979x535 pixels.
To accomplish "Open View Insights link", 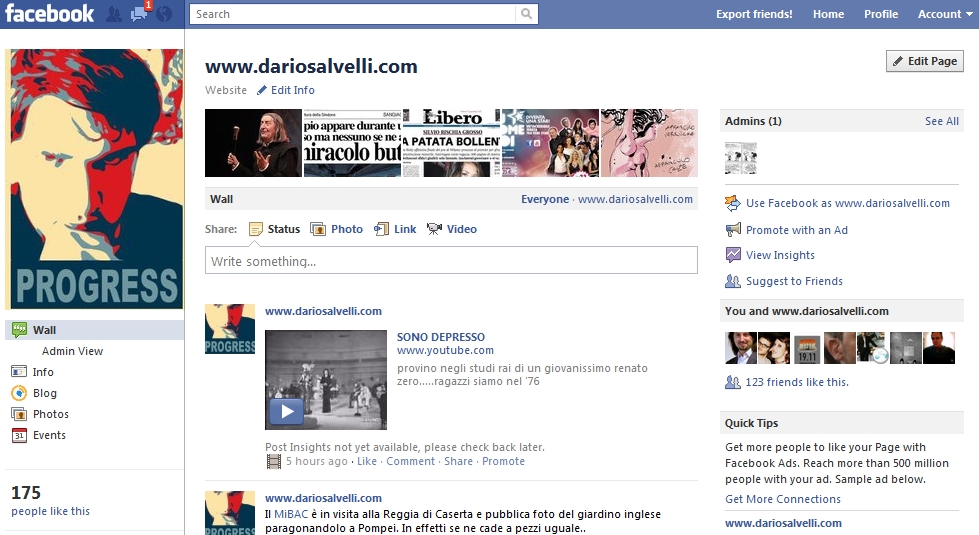I will click(x=780, y=255).
